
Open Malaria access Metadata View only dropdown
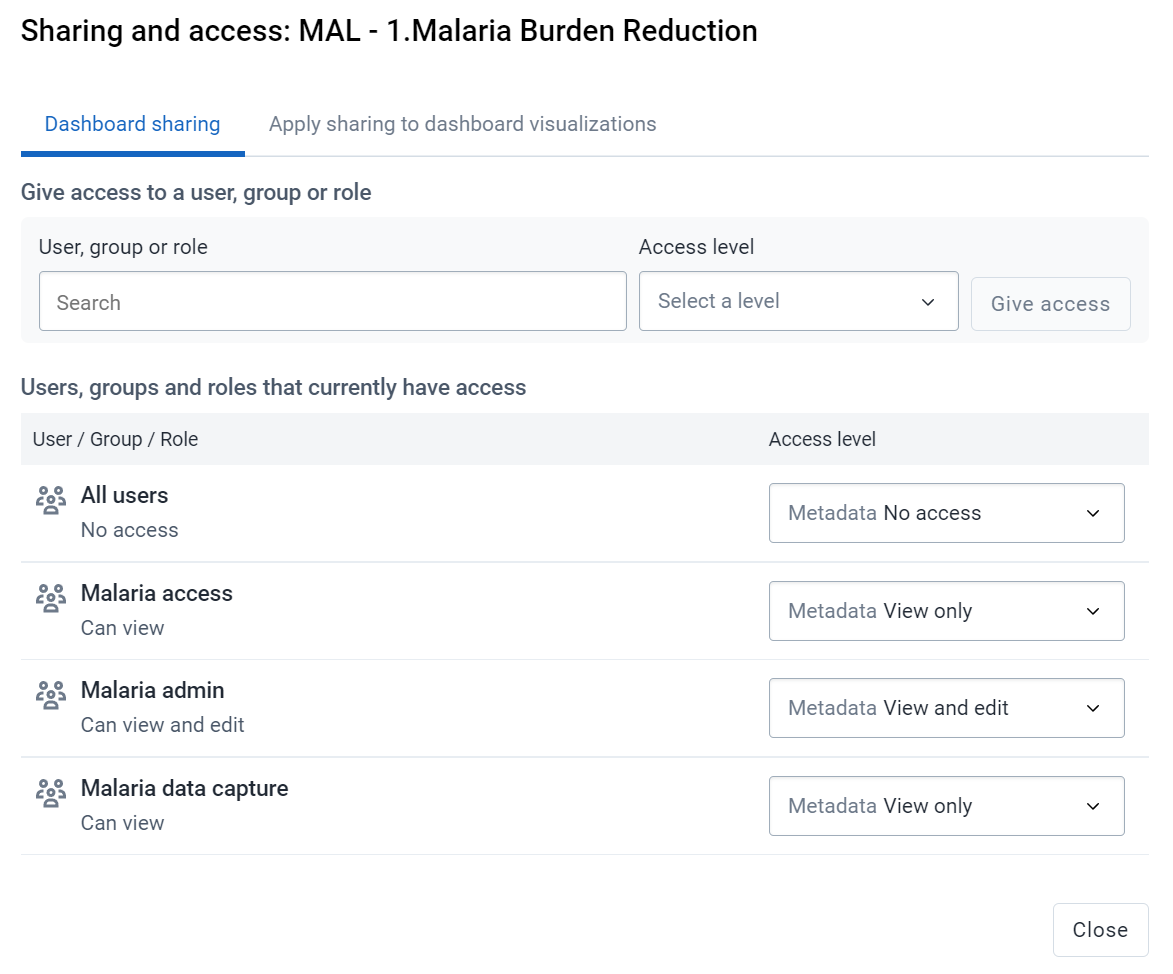coord(946,611)
